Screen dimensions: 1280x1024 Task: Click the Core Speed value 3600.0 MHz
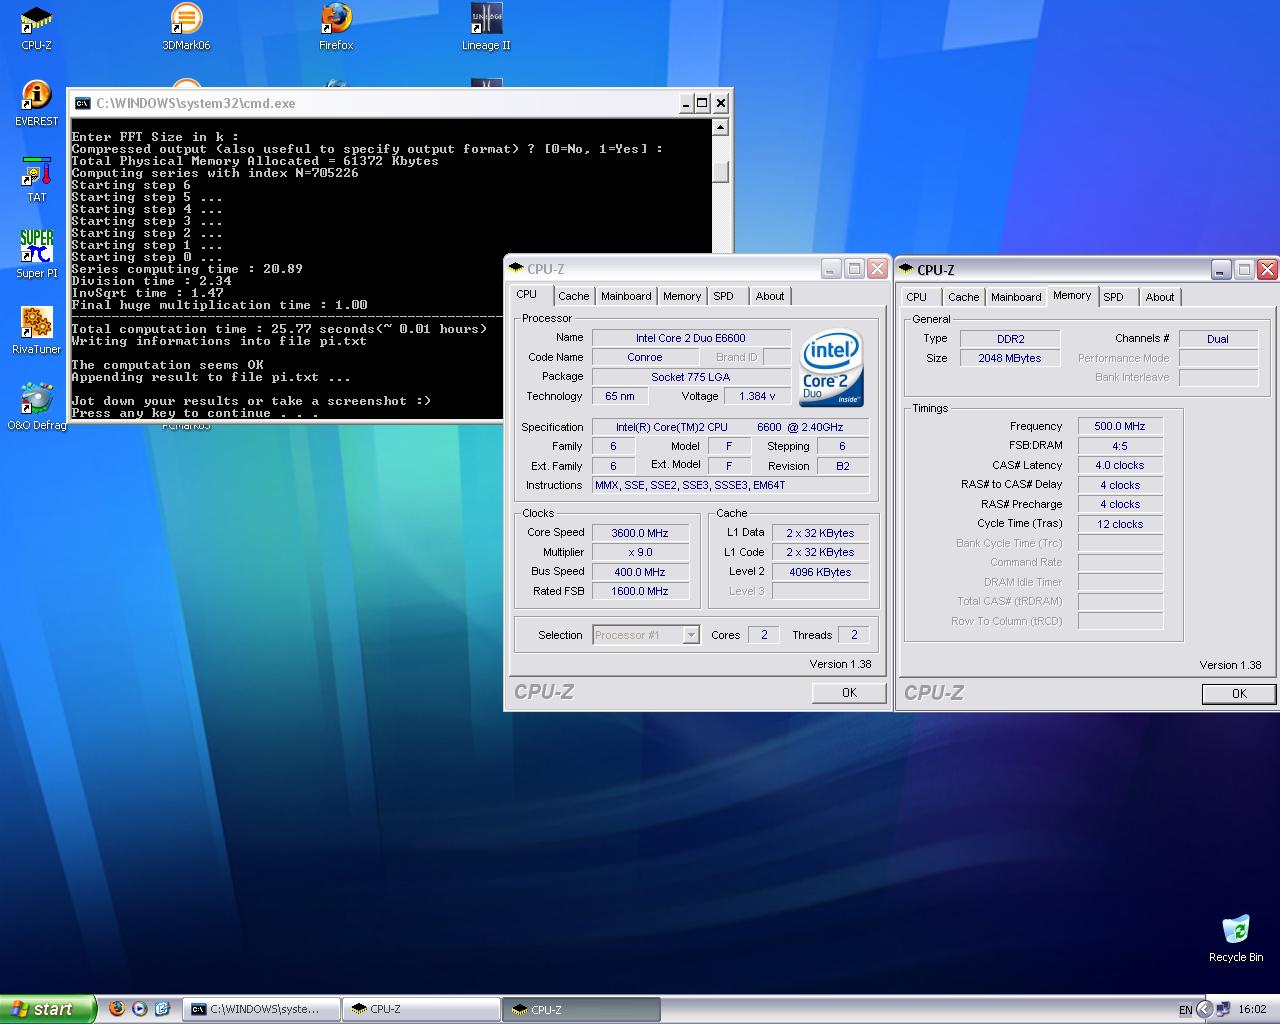(x=640, y=533)
